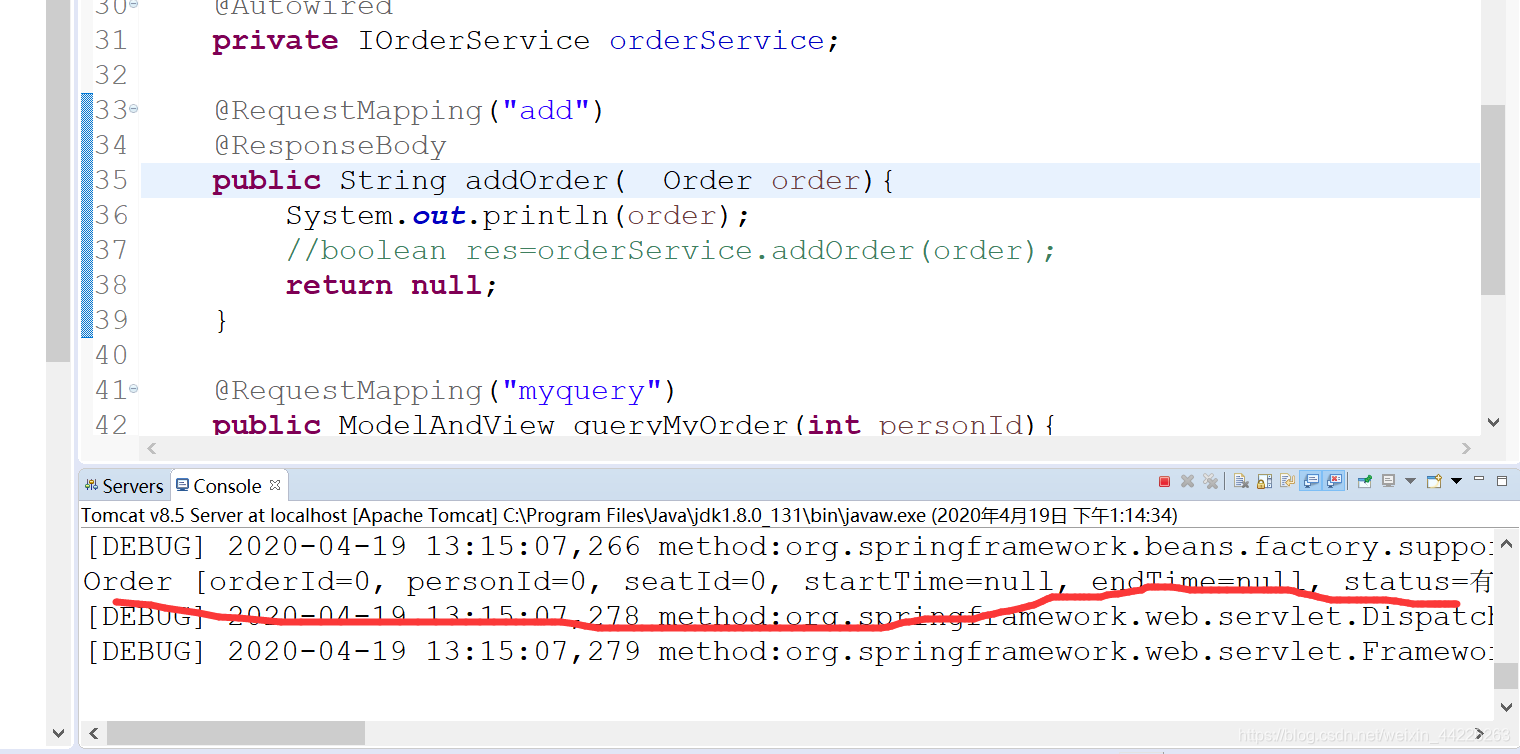
Task: Toggle Show Console on Standard Error
Action: [1334, 481]
